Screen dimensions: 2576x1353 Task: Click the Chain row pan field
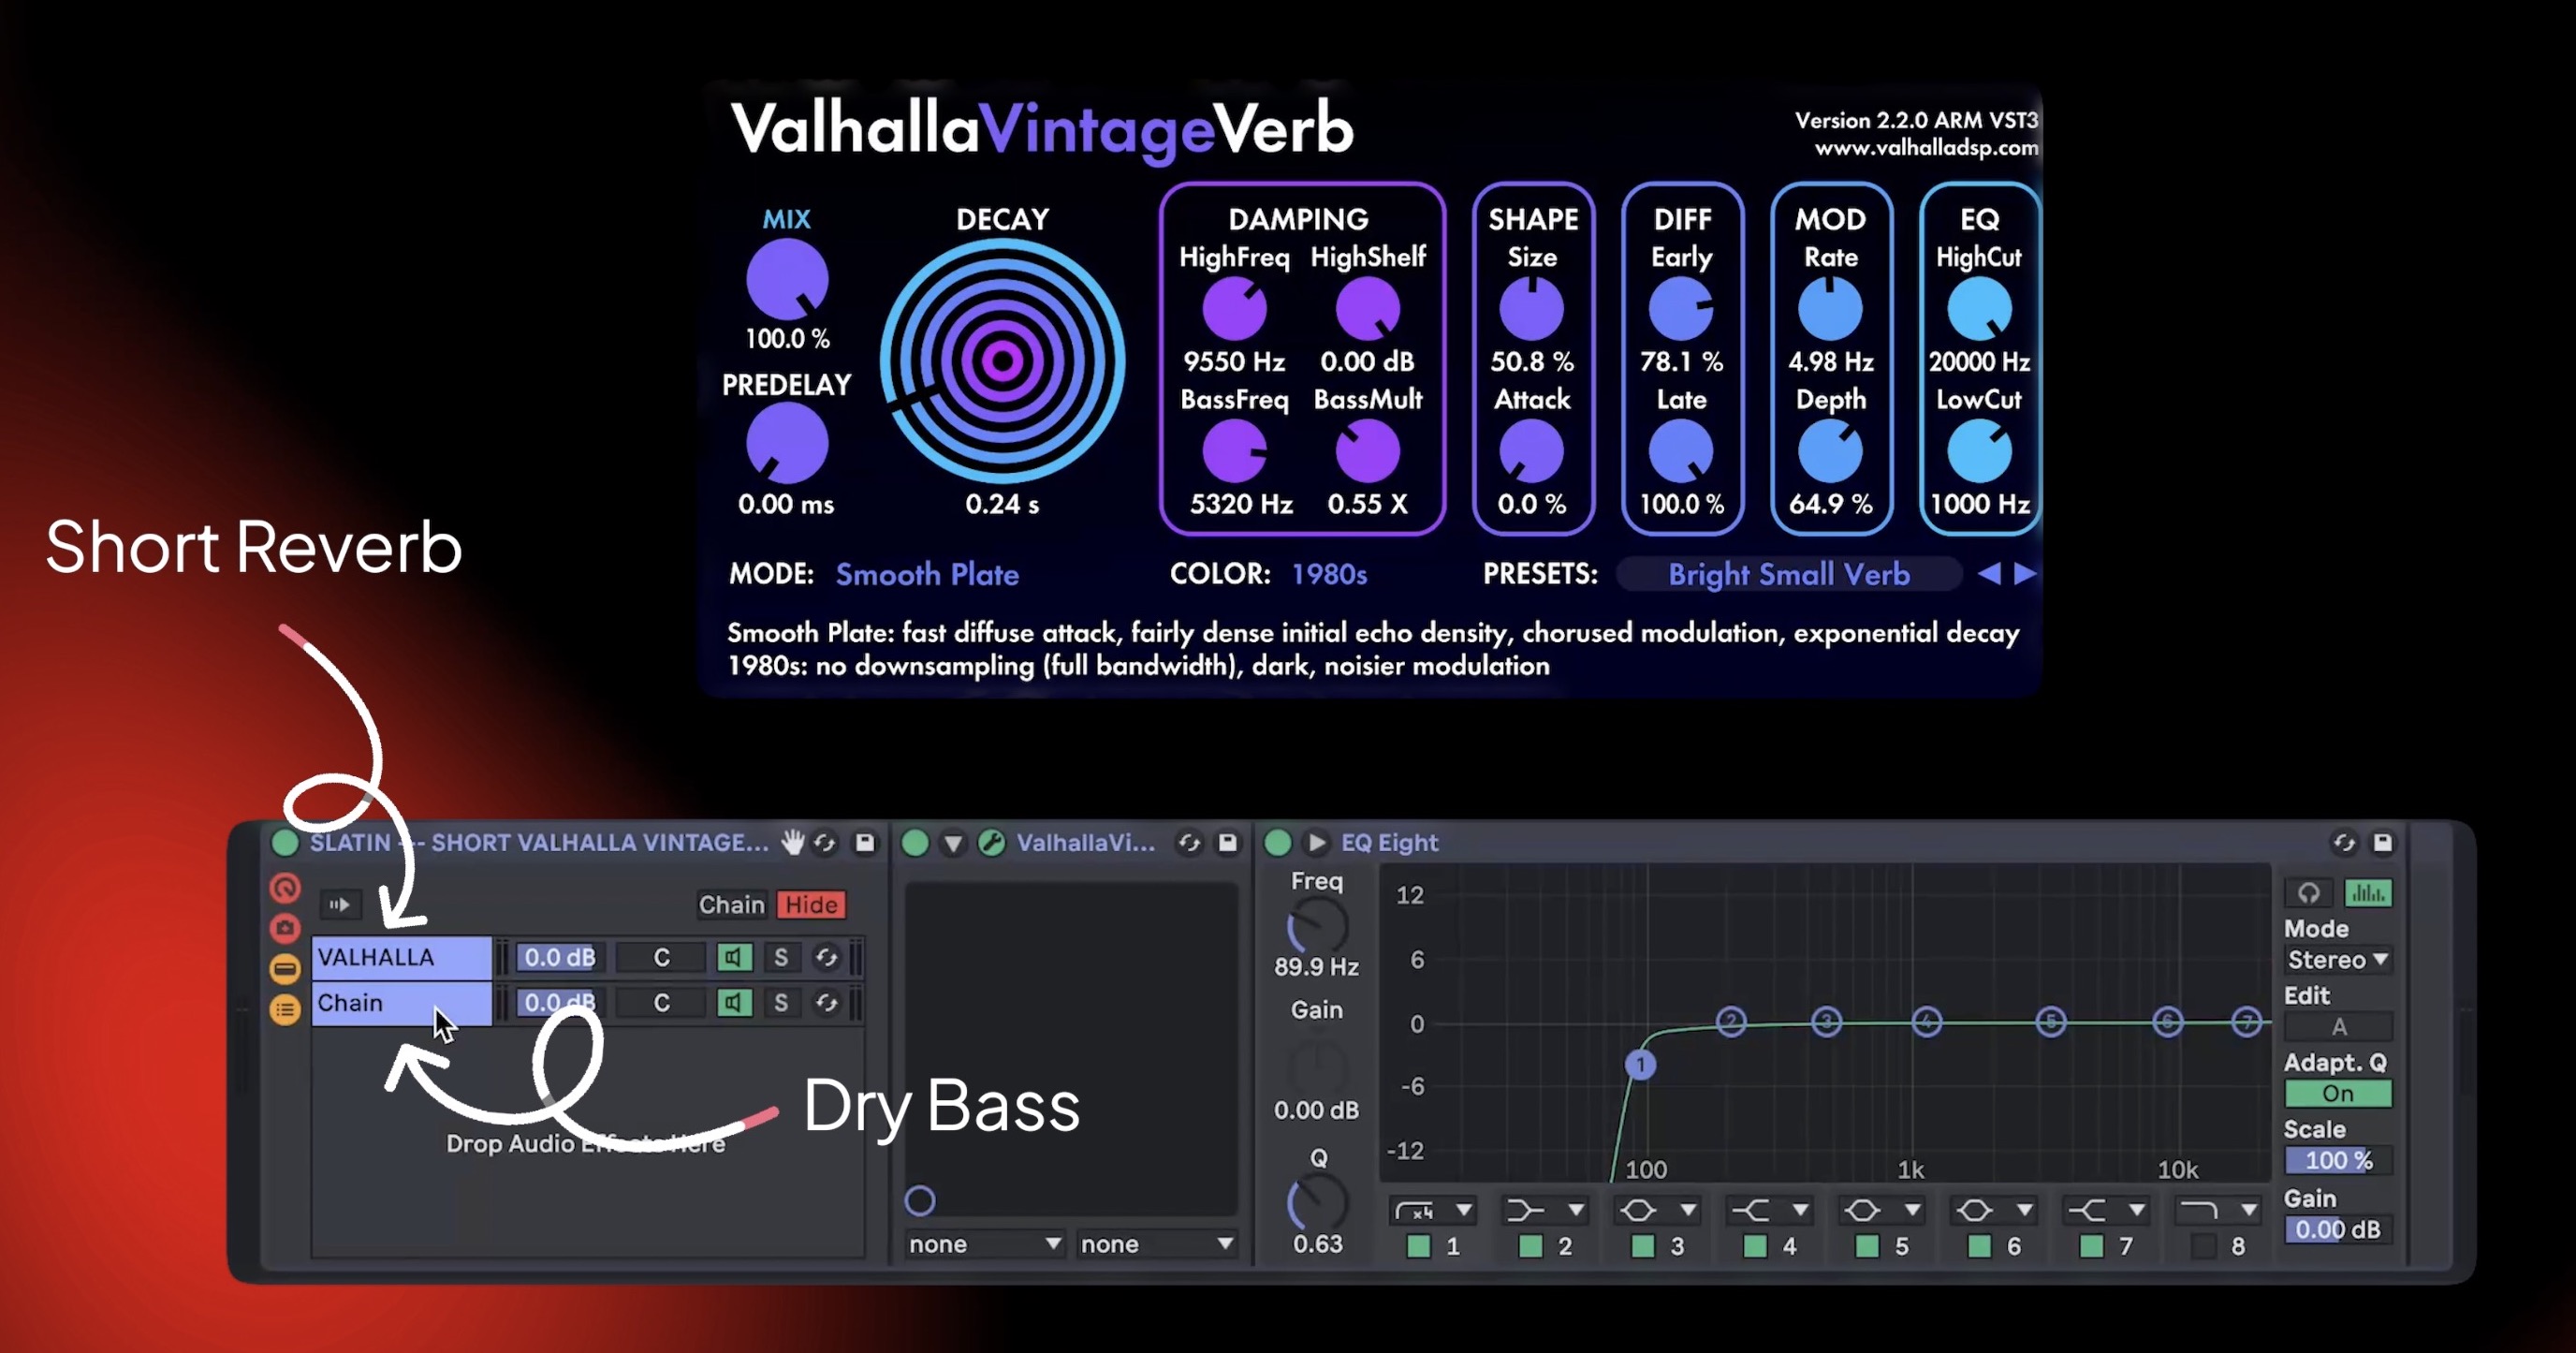[661, 1002]
